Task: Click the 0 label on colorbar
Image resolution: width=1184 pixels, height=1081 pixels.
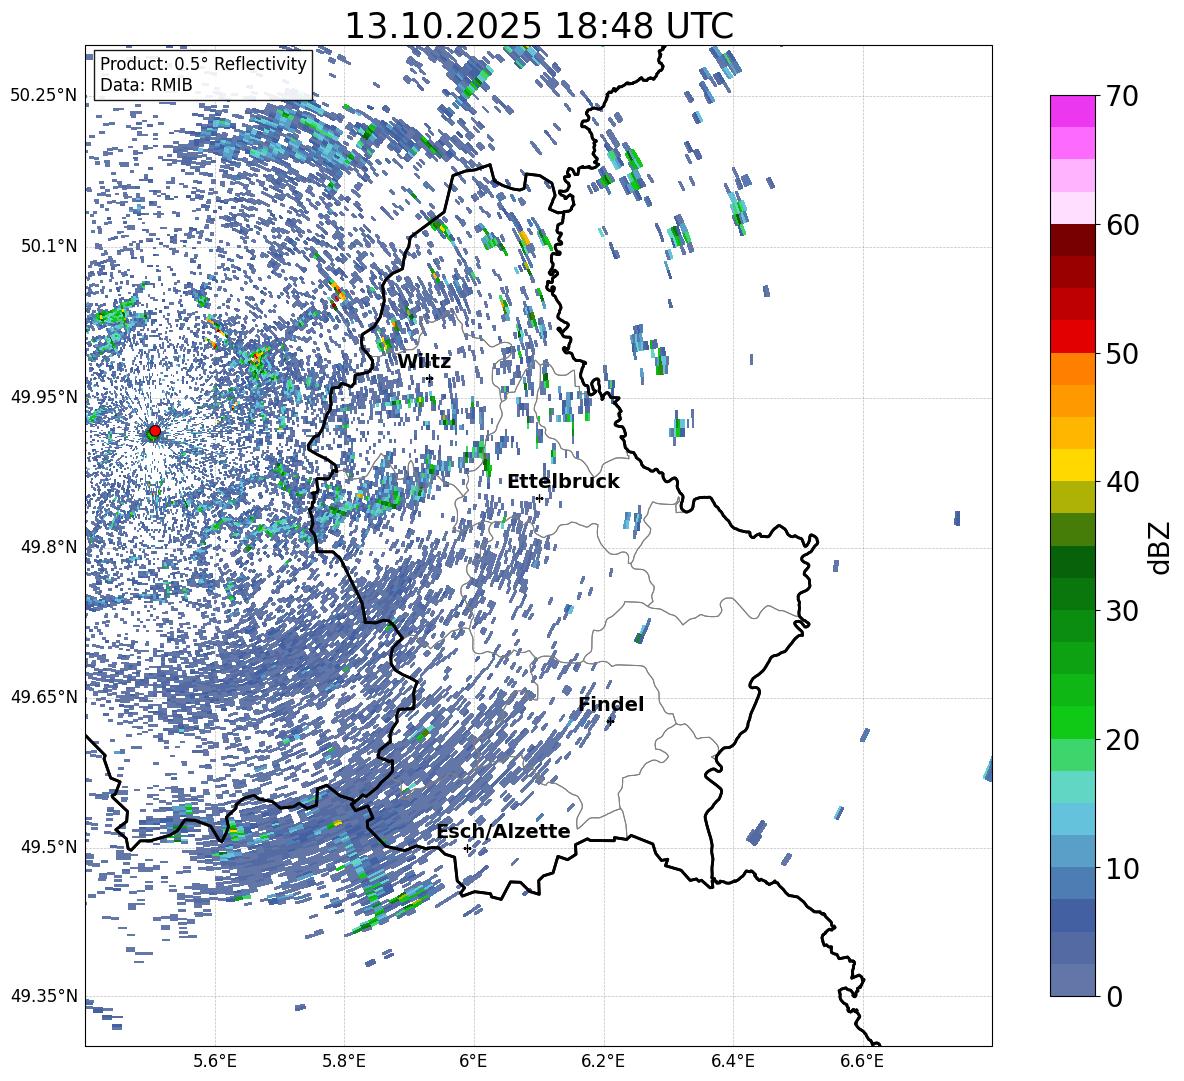Action: point(1114,996)
